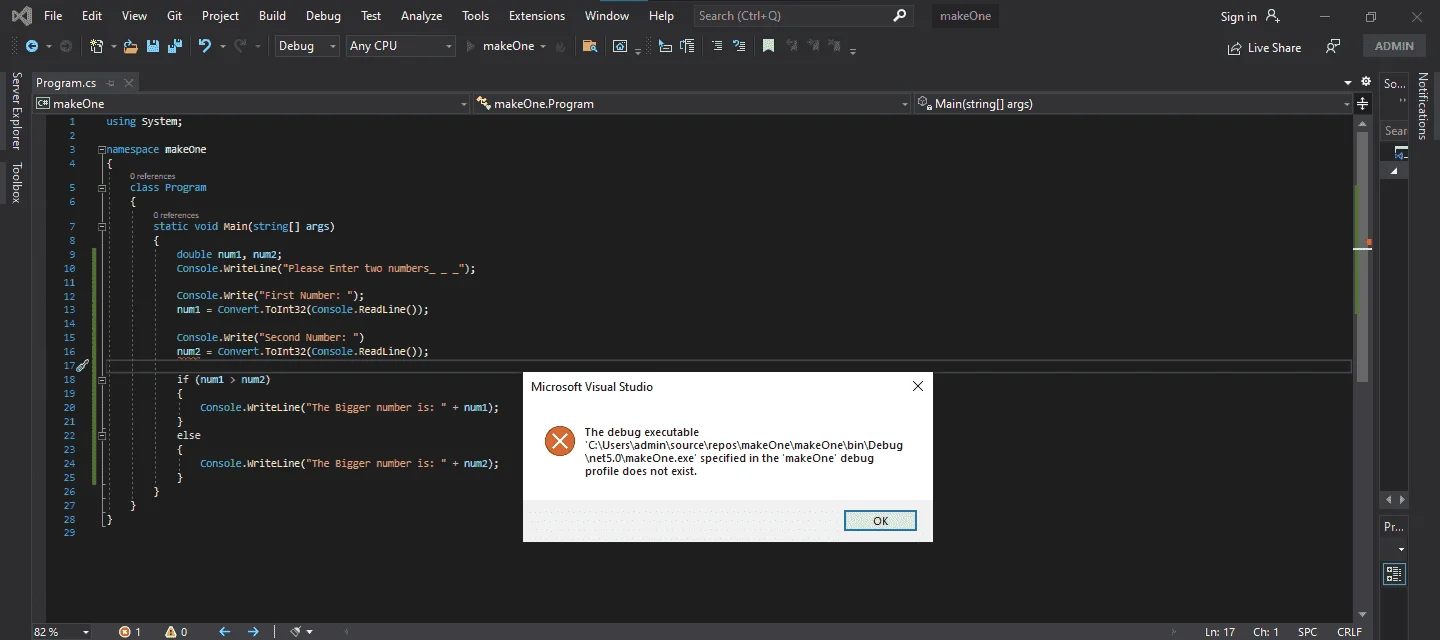Open the Extensions menu
The height and width of the screenshot is (640, 1440).
tap(537, 16)
